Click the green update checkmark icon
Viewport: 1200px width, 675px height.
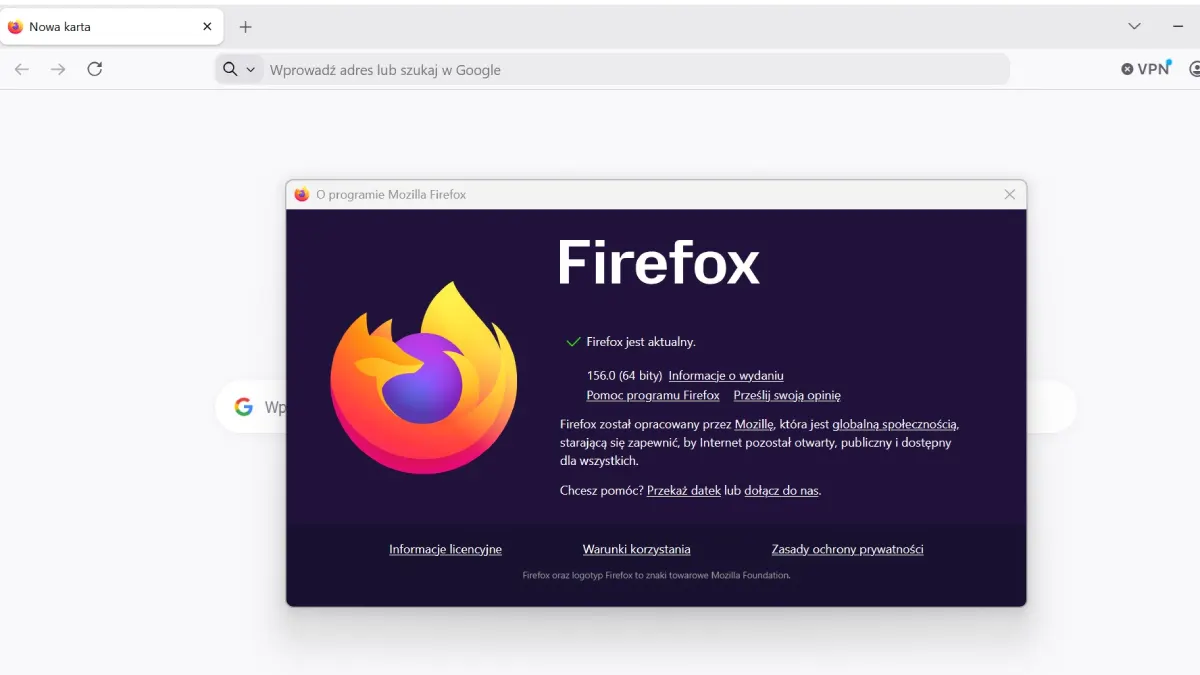pyautogui.click(x=573, y=342)
